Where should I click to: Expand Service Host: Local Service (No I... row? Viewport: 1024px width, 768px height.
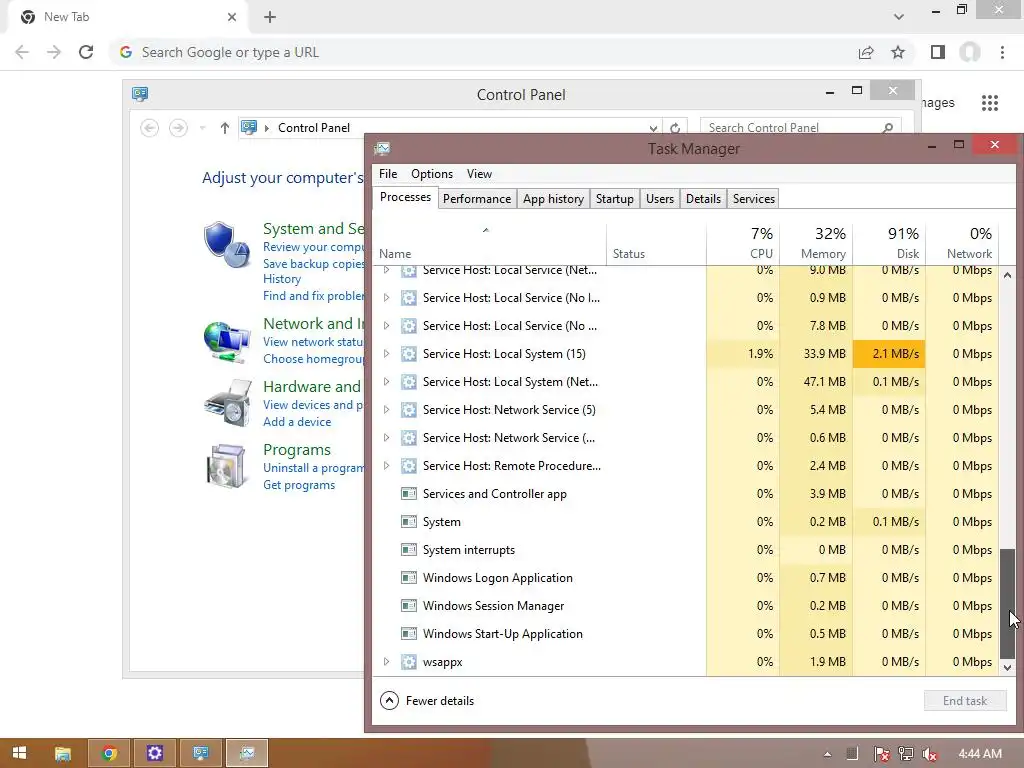(386, 298)
